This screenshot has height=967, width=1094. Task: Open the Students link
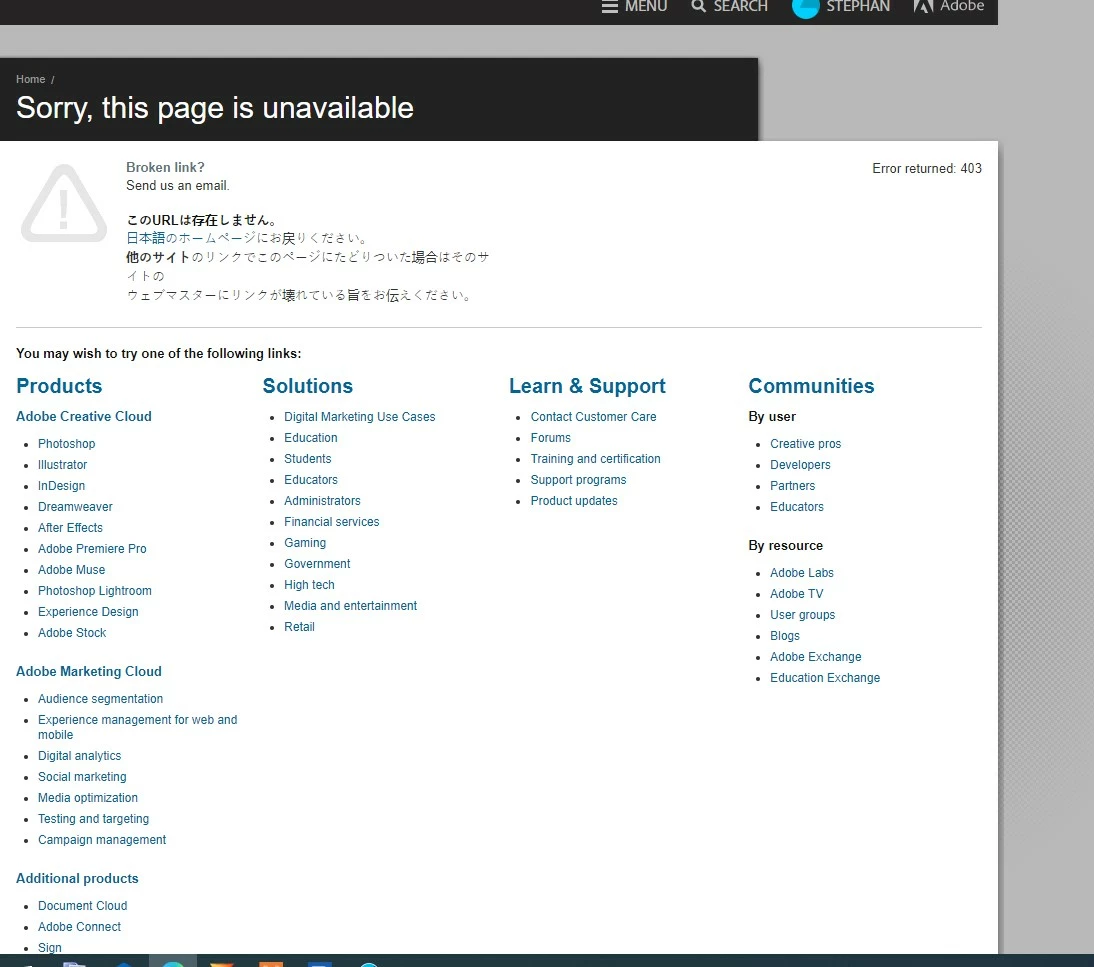[308, 458]
